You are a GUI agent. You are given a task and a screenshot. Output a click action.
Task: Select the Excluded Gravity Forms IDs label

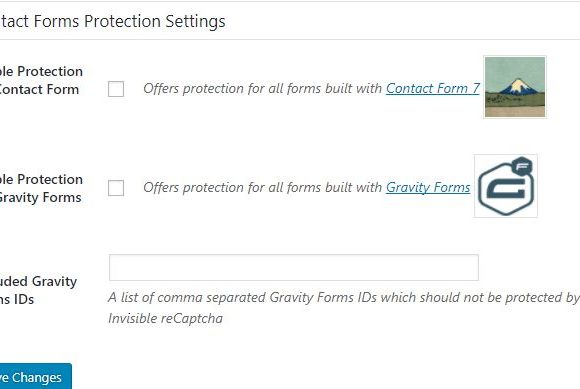tap(38, 290)
